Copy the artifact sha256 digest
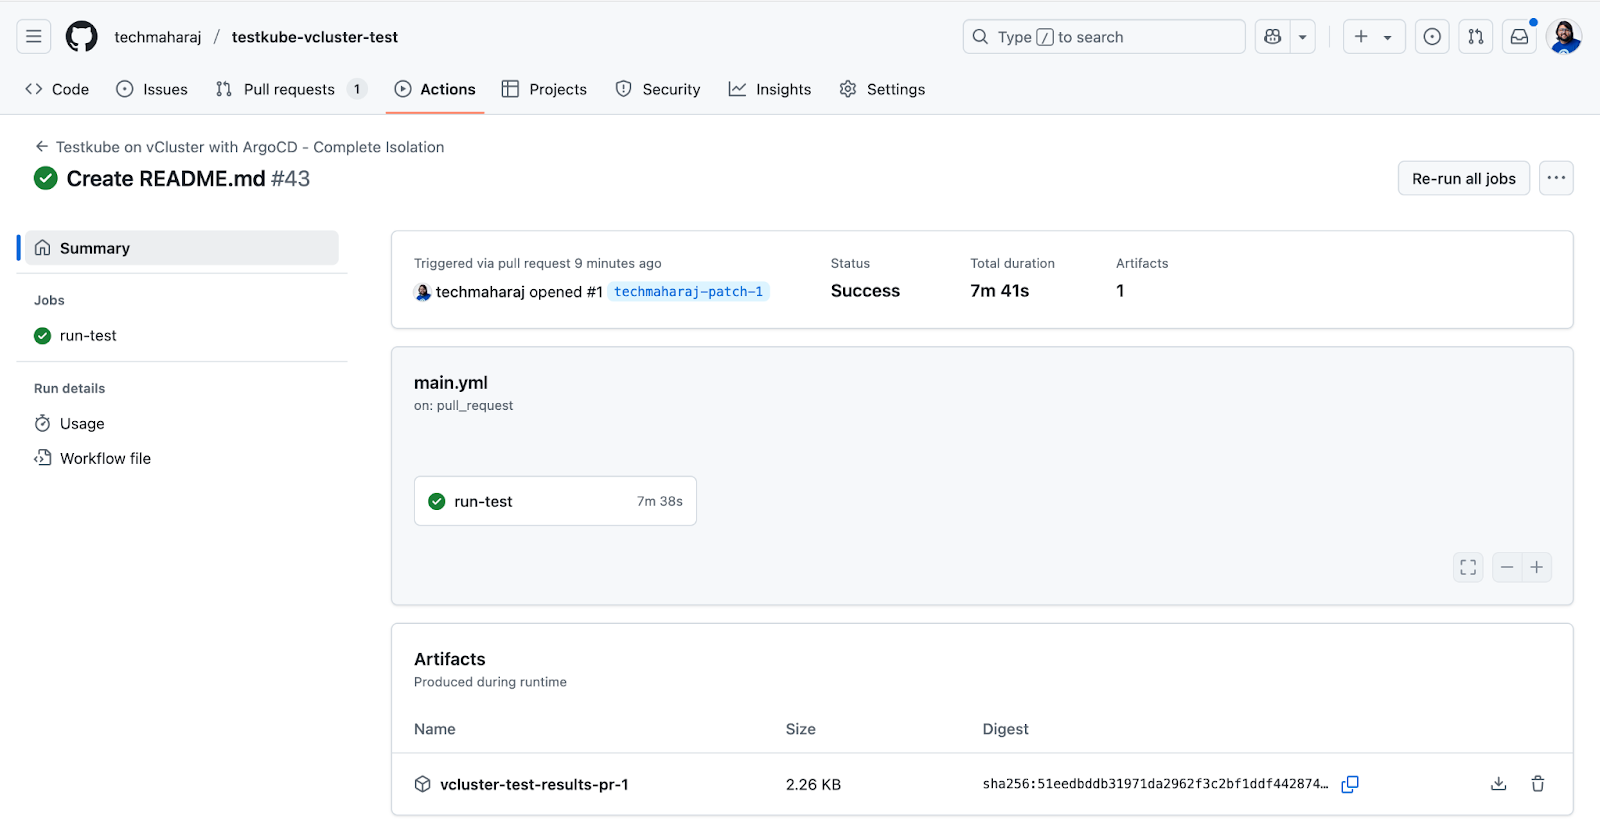This screenshot has width=1600, height=838. tap(1350, 785)
